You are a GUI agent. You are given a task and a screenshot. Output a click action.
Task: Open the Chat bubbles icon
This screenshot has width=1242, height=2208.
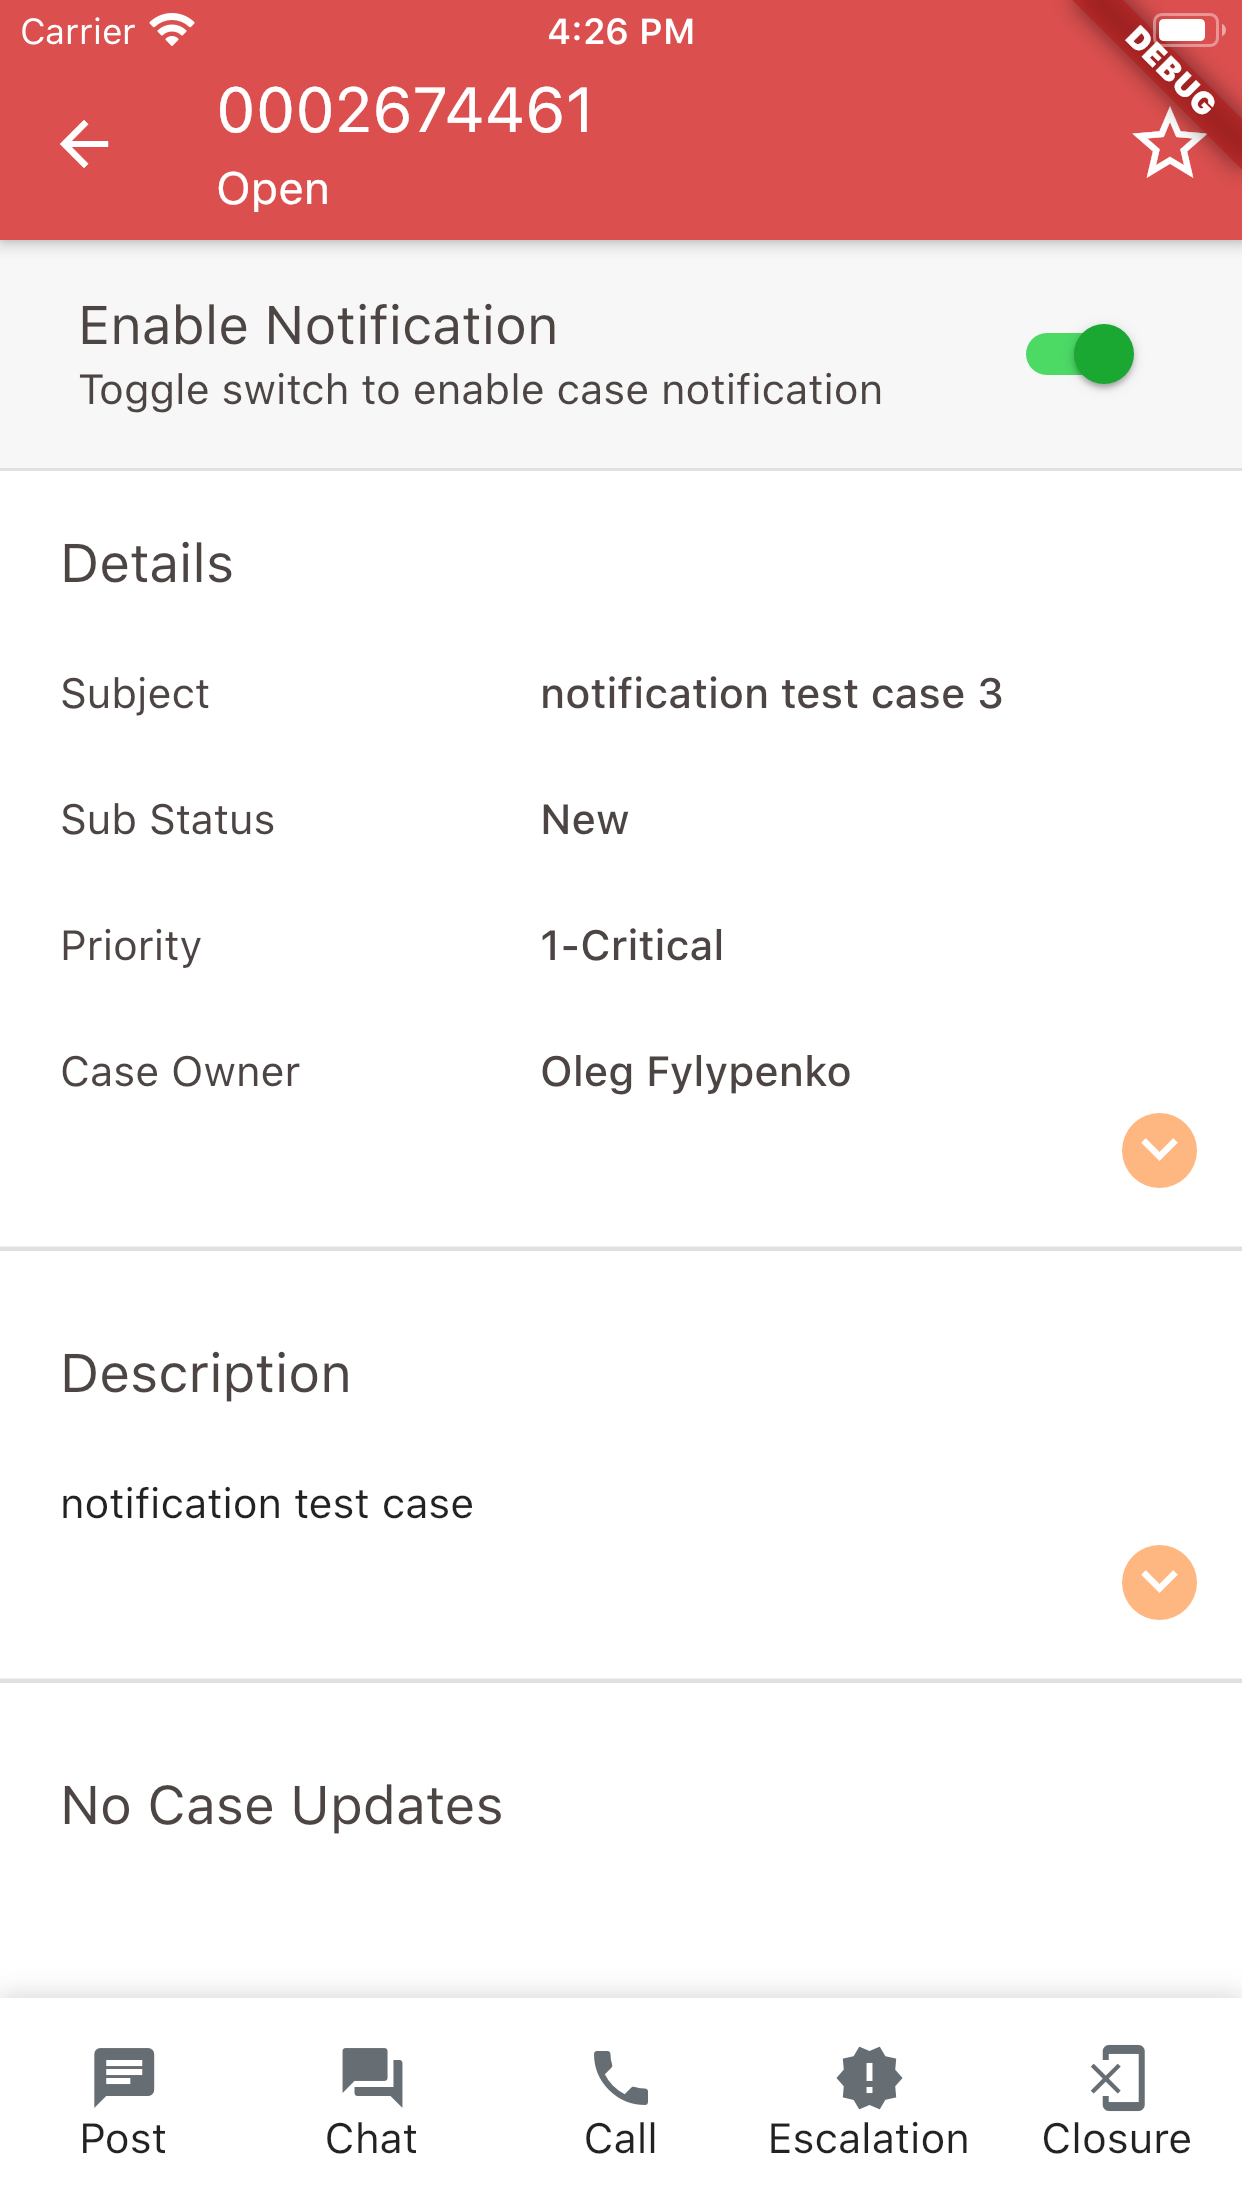click(372, 2077)
